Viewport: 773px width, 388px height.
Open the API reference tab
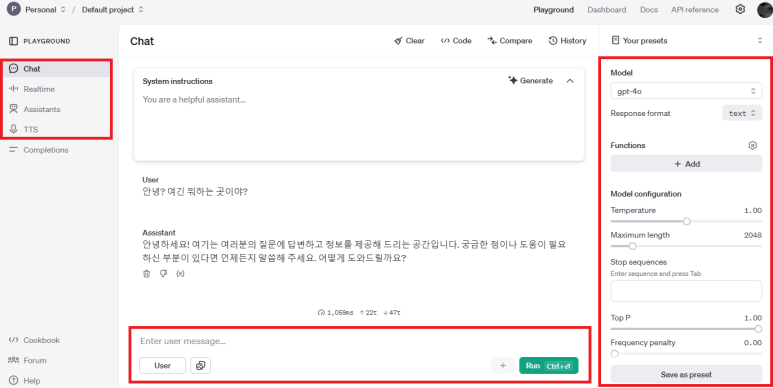pyautogui.click(x=695, y=9)
